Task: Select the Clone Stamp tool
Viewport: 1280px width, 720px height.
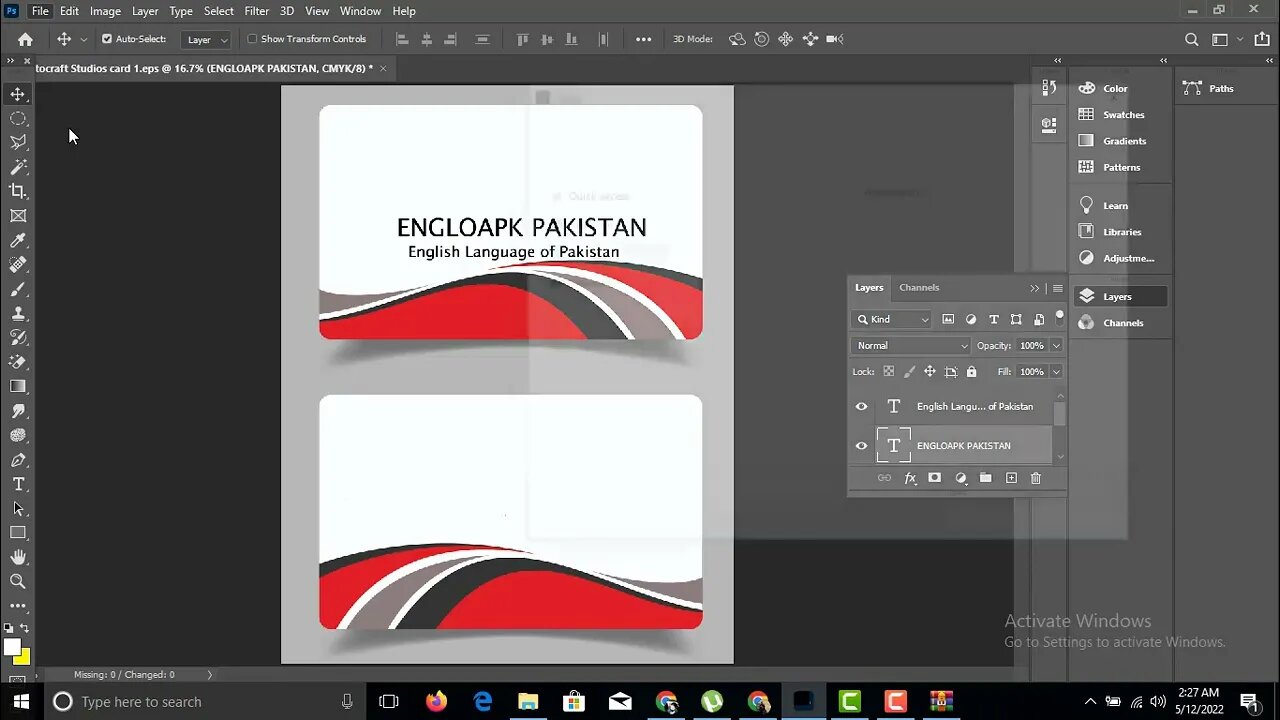Action: pos(18,313)
